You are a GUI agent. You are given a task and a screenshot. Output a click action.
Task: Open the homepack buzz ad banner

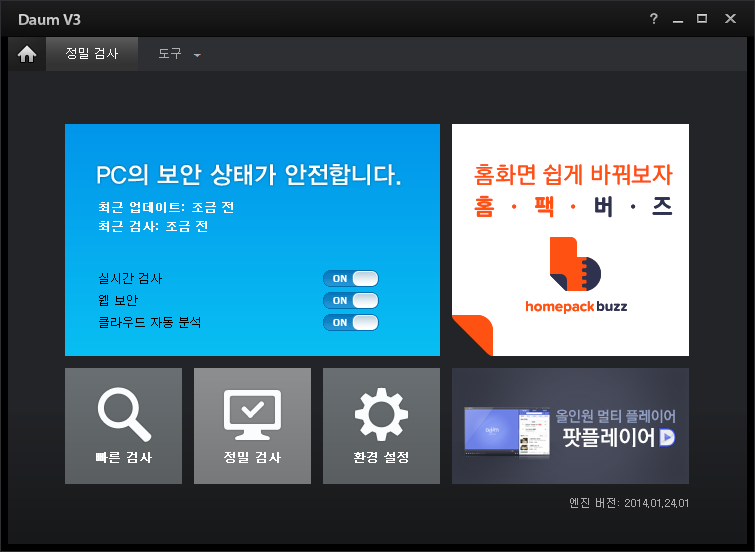570,240
